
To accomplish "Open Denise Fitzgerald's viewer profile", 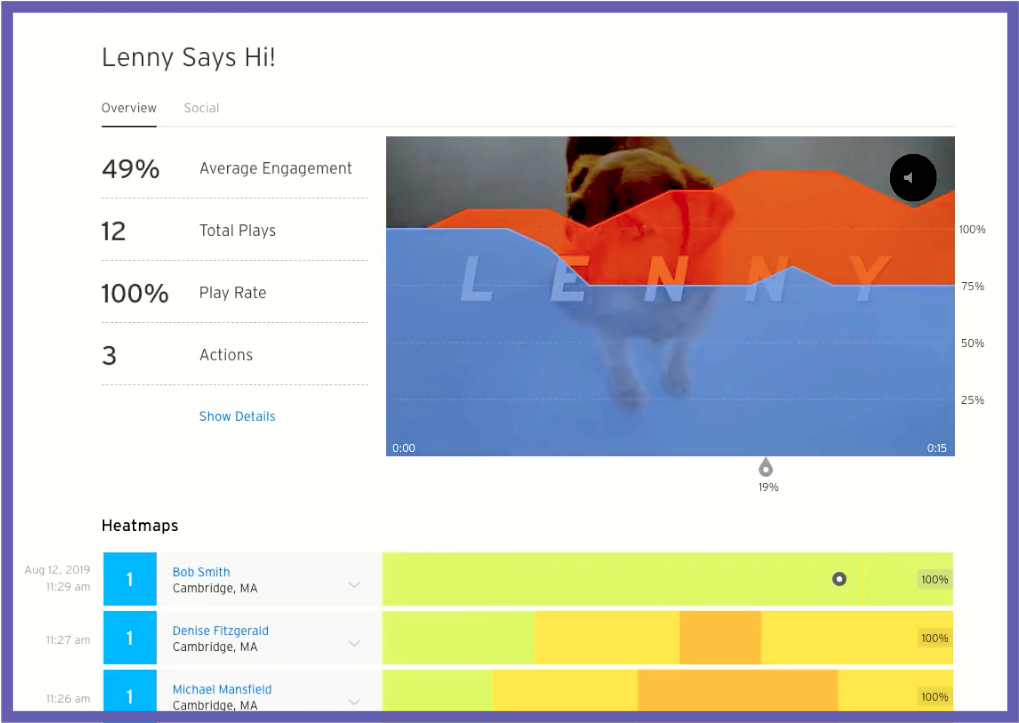I will 220,630.
